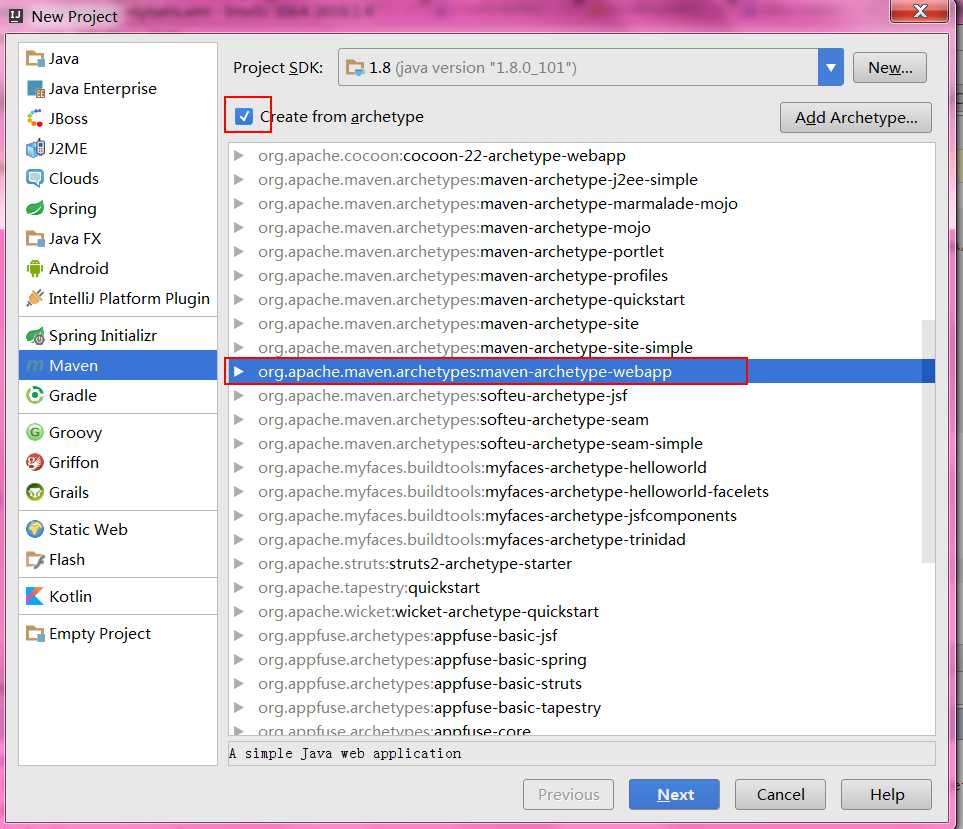Open the Project SDK dropdown arrow
Viewport: 963px width, 829px height.
[x=830, y=68]
